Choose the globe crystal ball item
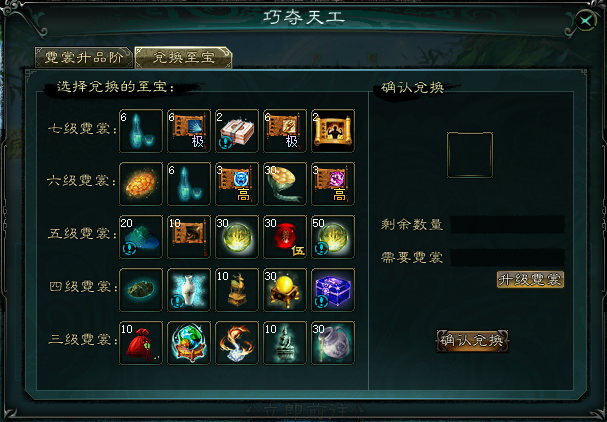 [x=189, y=343]
